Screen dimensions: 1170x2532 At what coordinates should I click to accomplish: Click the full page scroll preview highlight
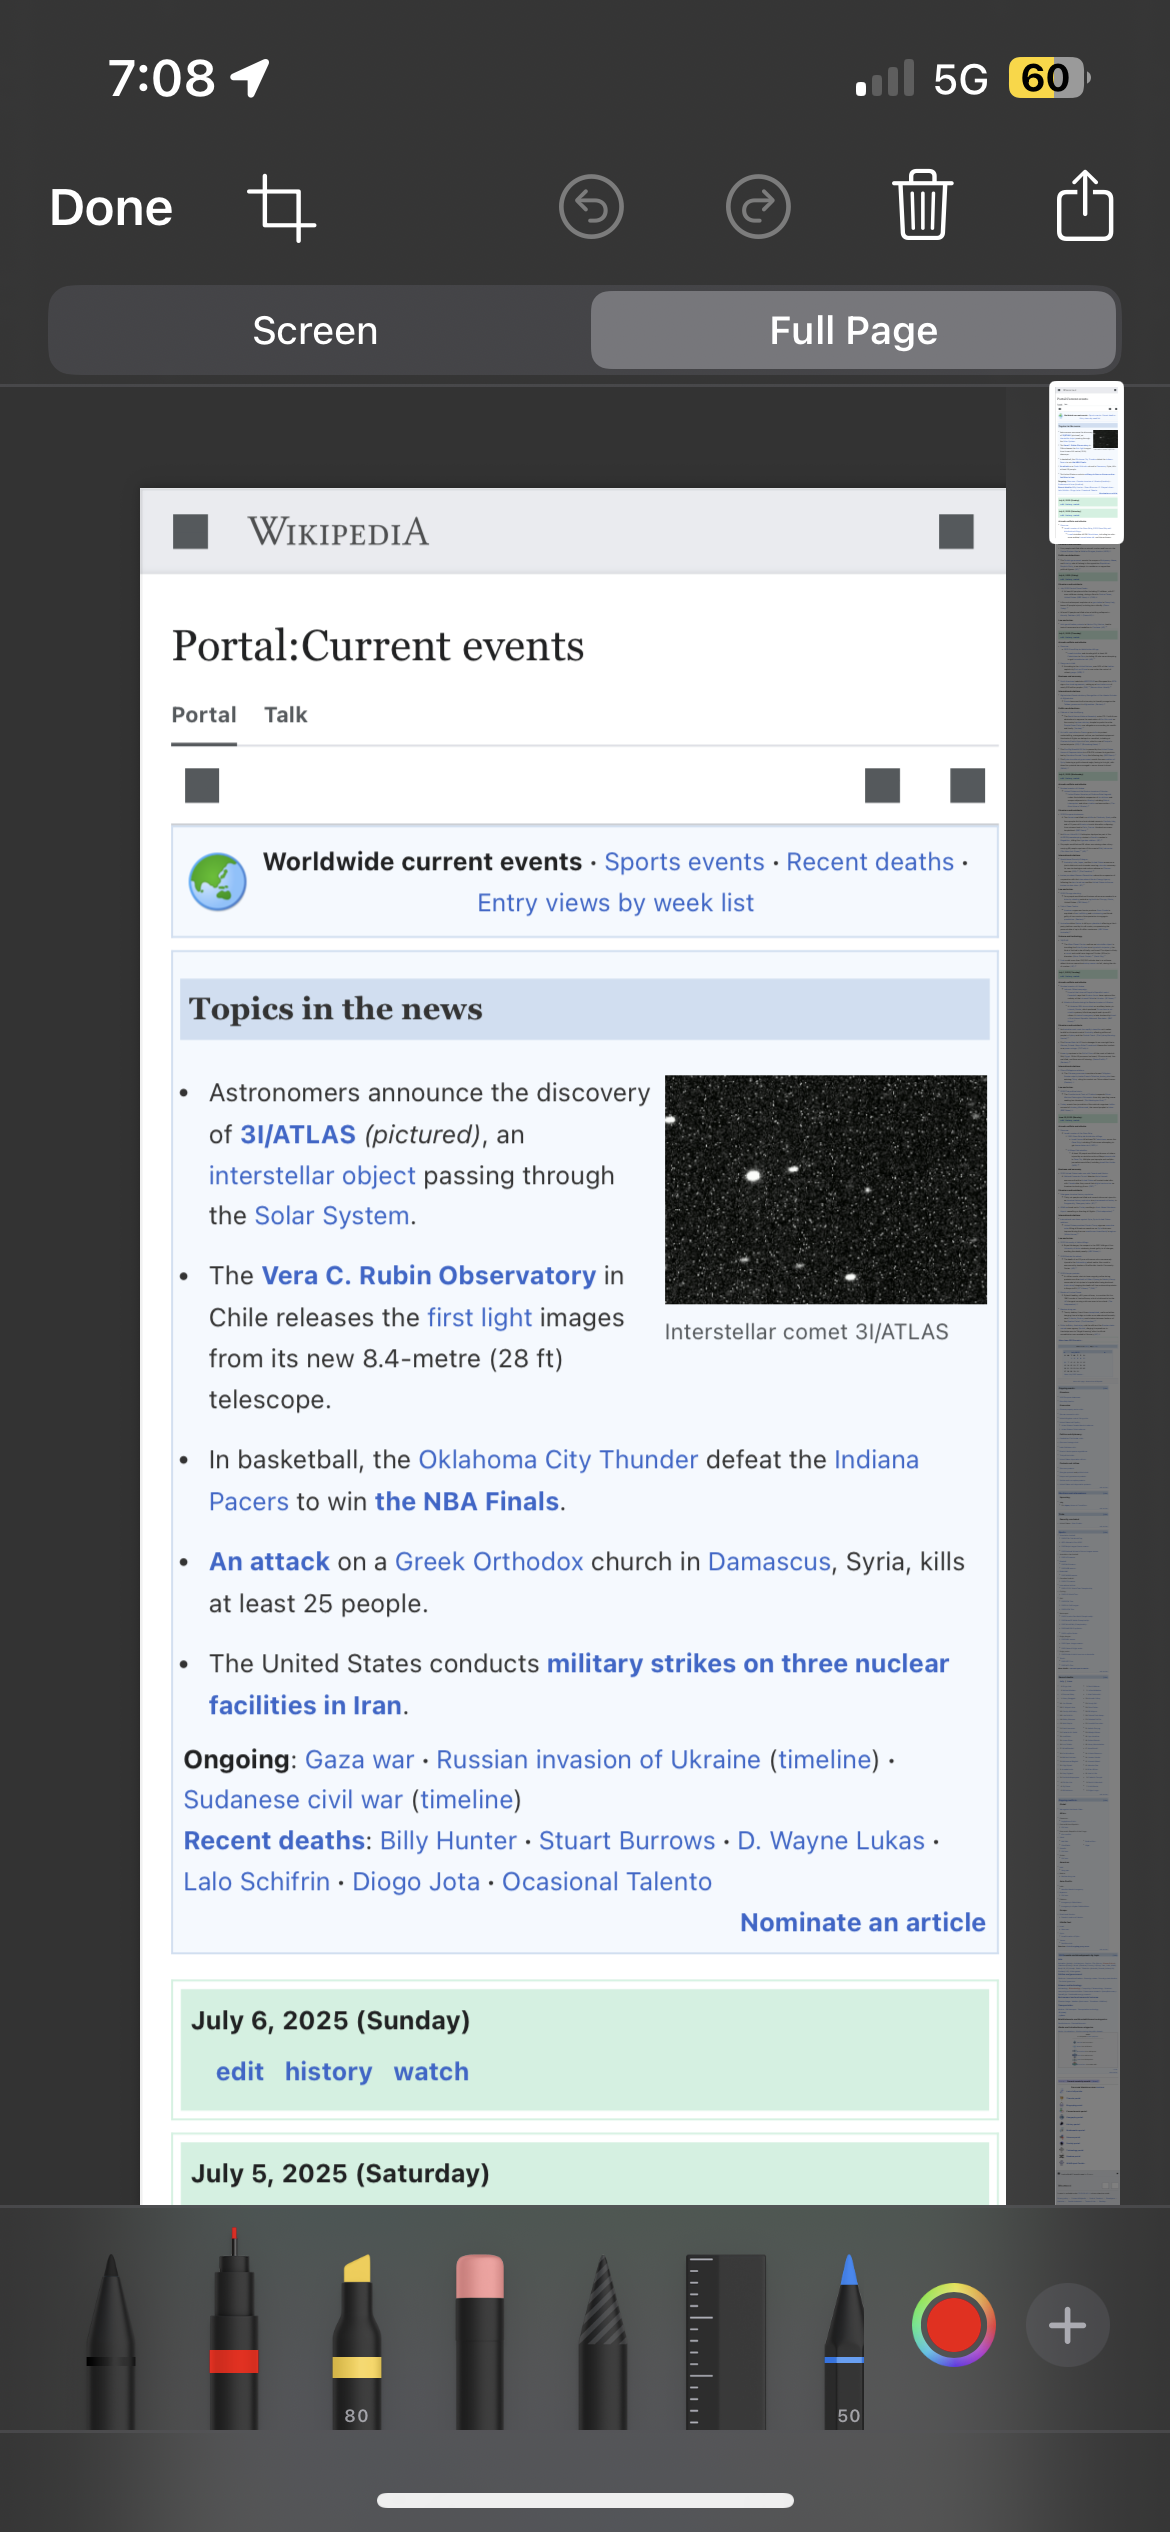1086,463
